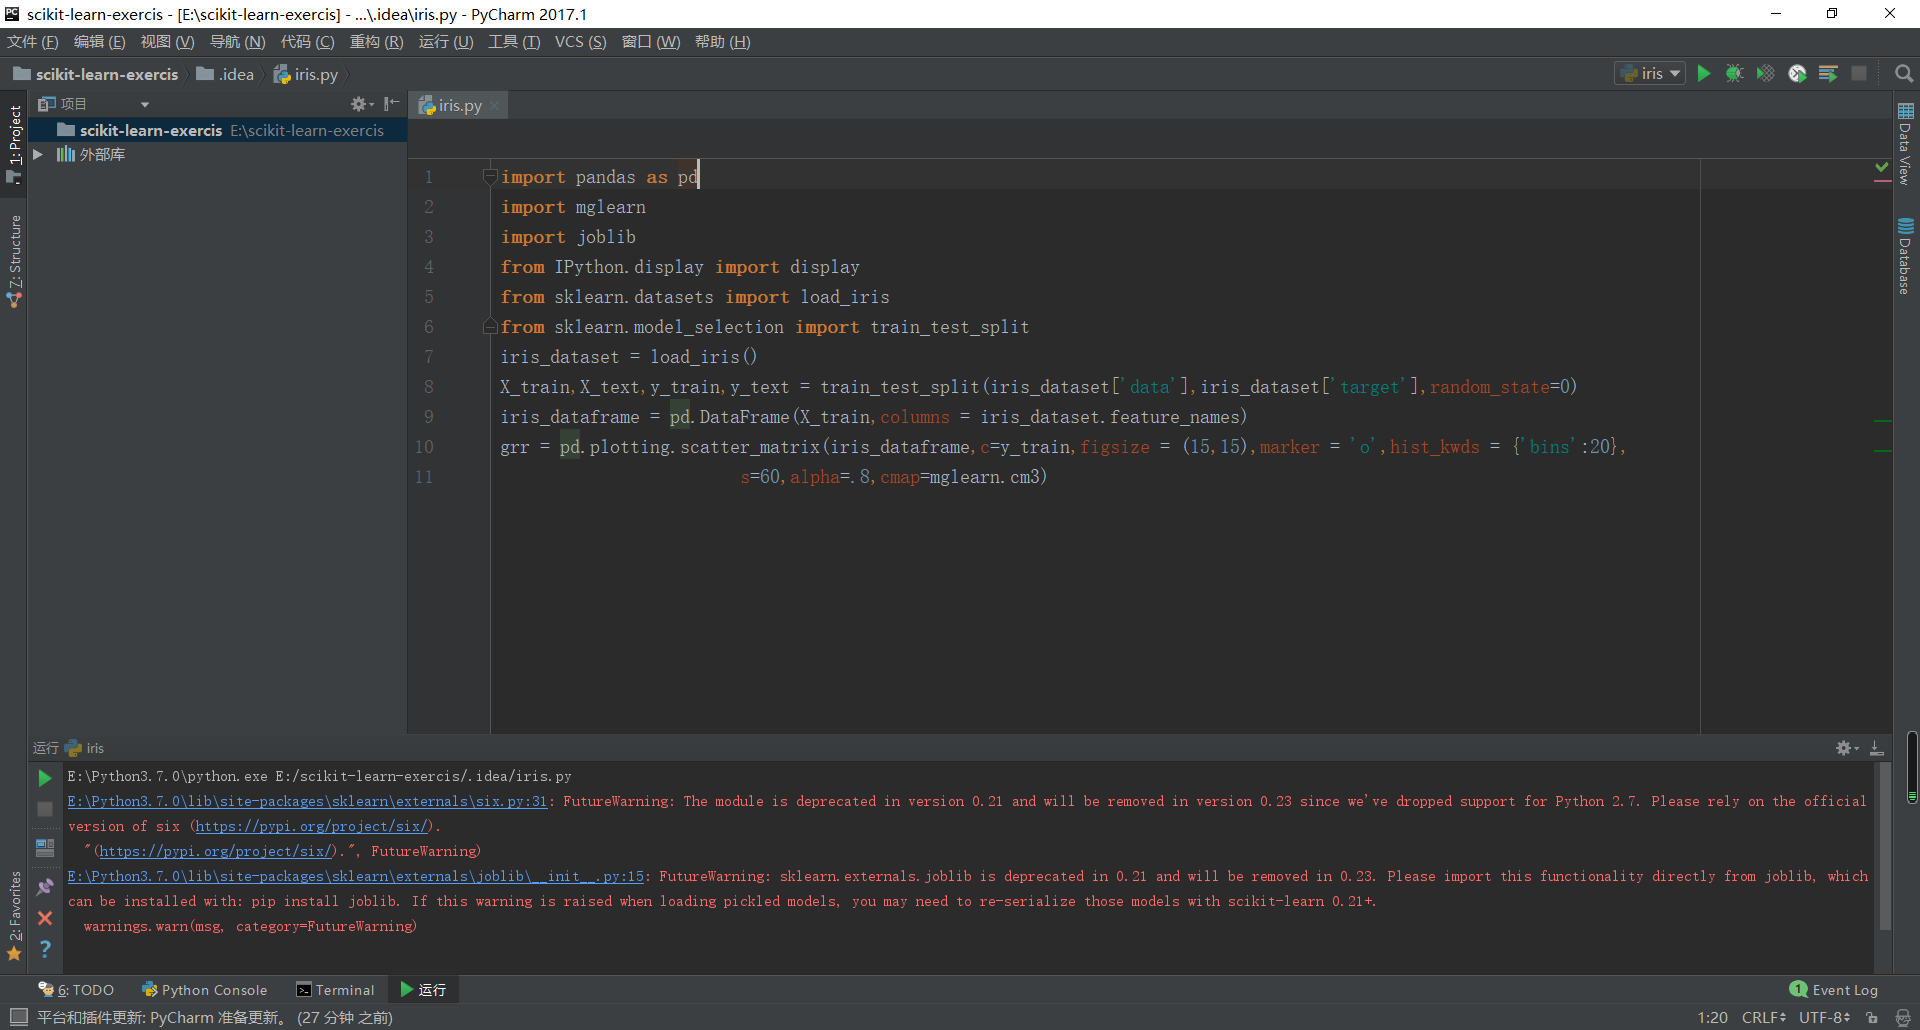Open the Database side panel
Screen dimensions: 1920x1030
(1905, 256)
